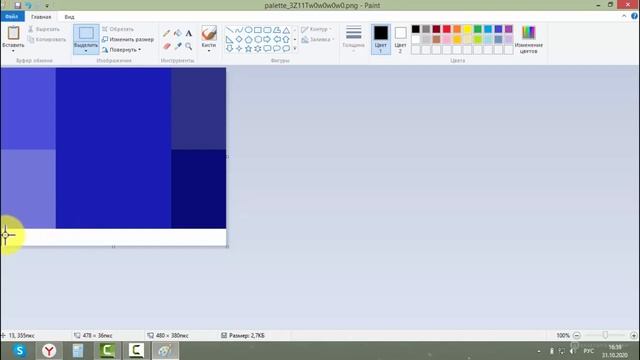Click the Paint taskbar icon

[165, 351]
